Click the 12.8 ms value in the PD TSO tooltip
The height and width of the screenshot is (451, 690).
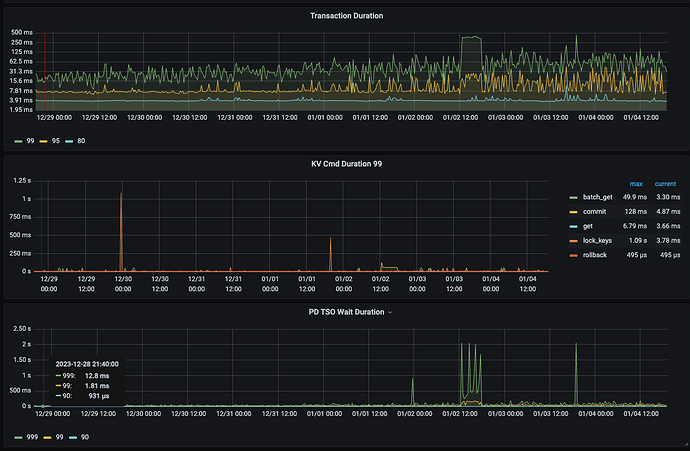pyautogui.click(x=97, y=376)
